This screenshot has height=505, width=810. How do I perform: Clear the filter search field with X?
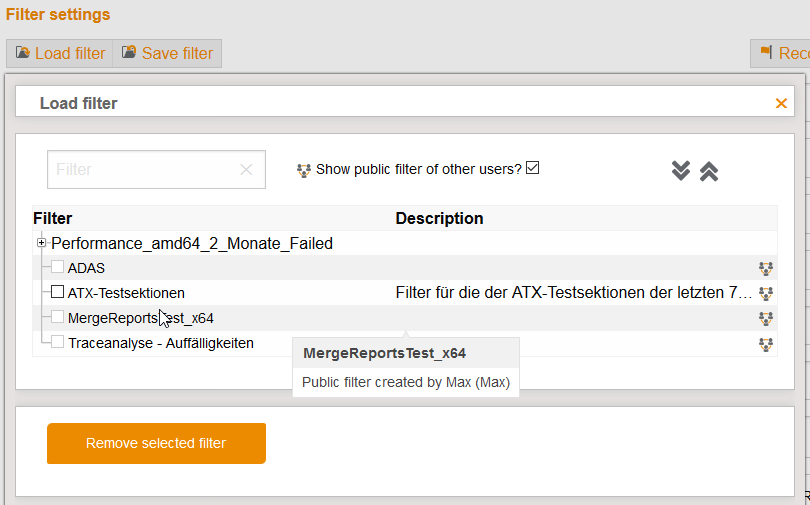[x=246, y=170]
